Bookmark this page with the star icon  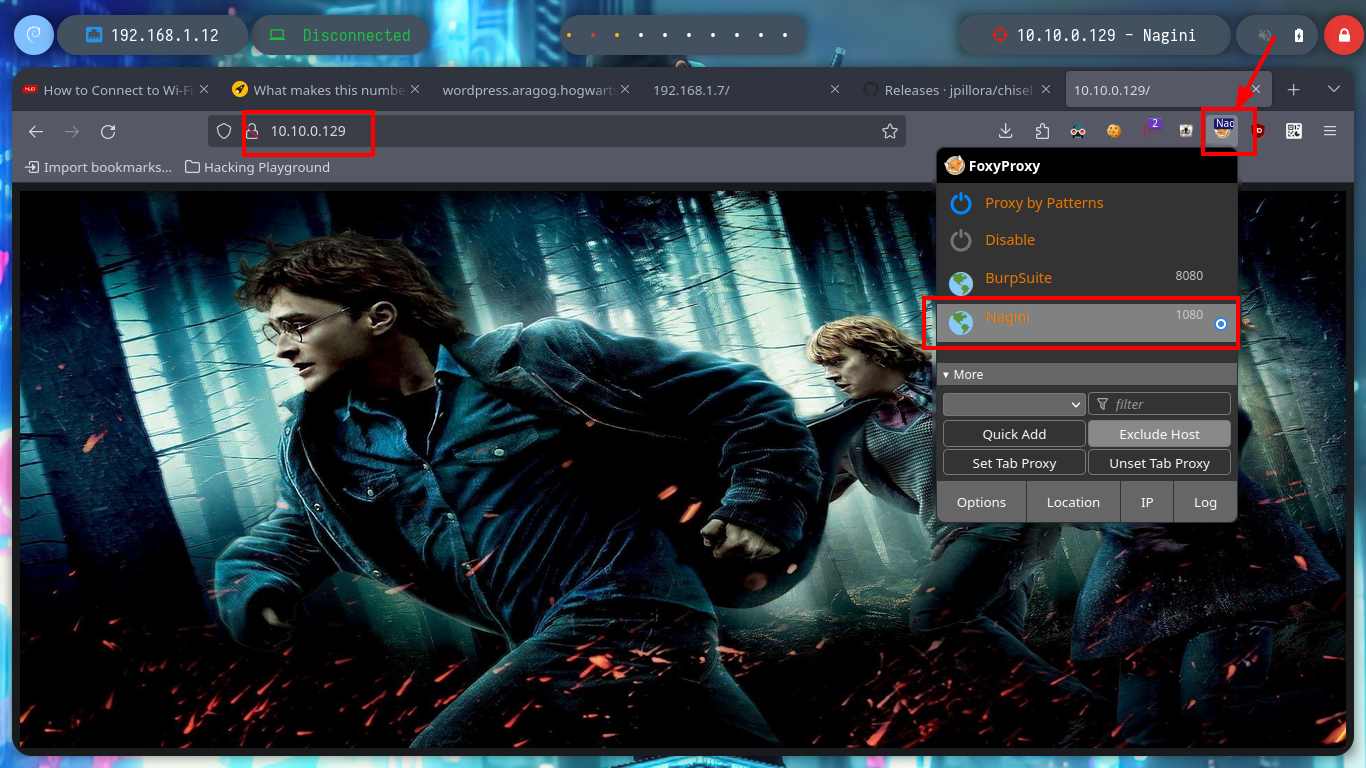(889, 131)
